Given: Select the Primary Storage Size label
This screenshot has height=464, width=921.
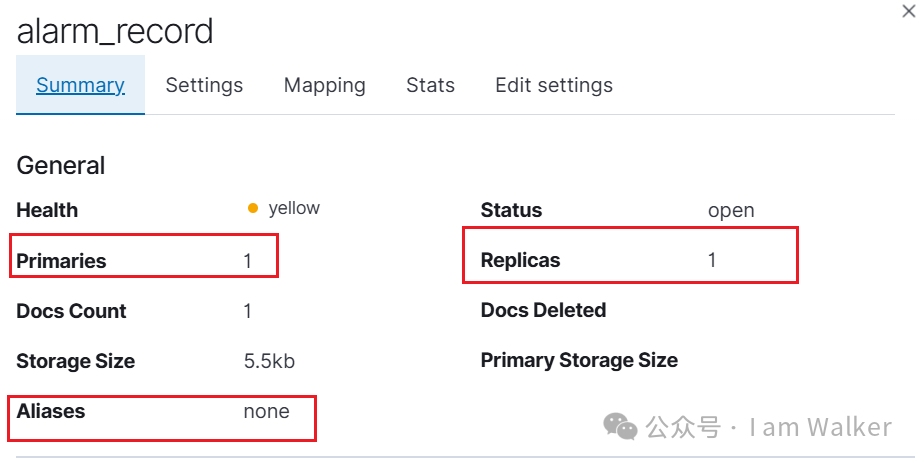Looking at the screenshot, I should 579,360.
